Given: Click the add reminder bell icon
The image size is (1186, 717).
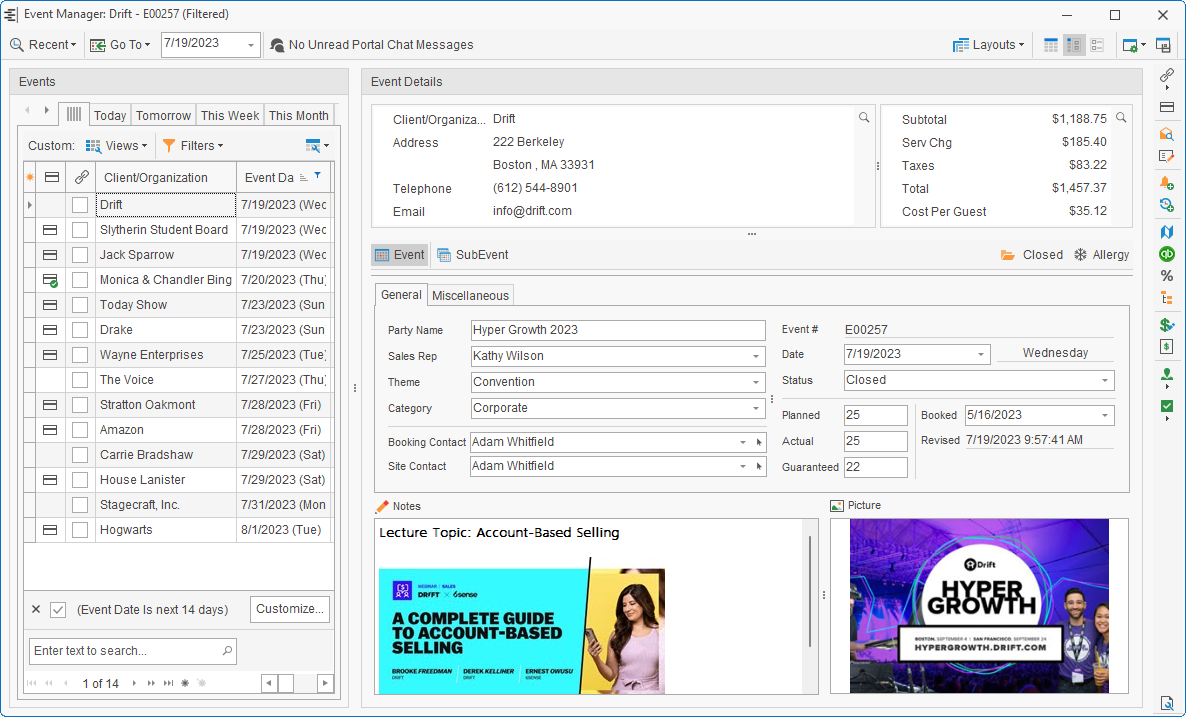Looking at the screenshot, I should click(x=1167, y=182).
